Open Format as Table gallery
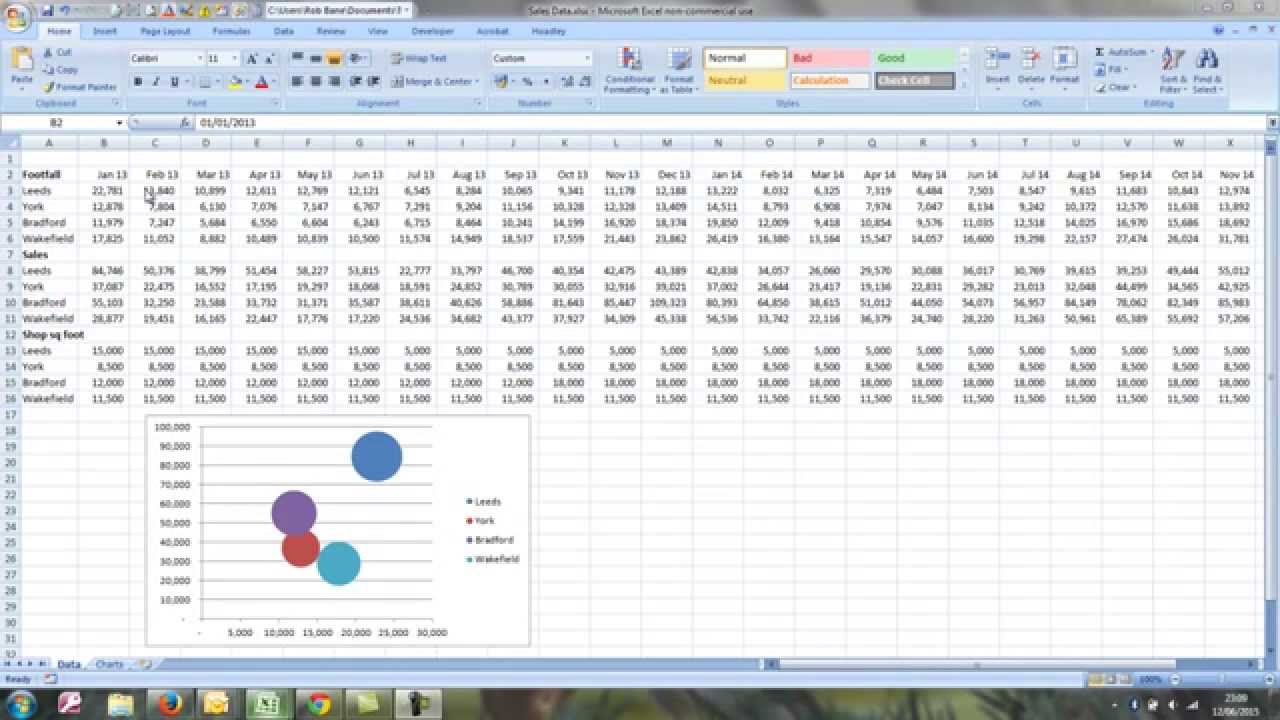This screenshot has width=1280, height=720. (x=679, y=70)
